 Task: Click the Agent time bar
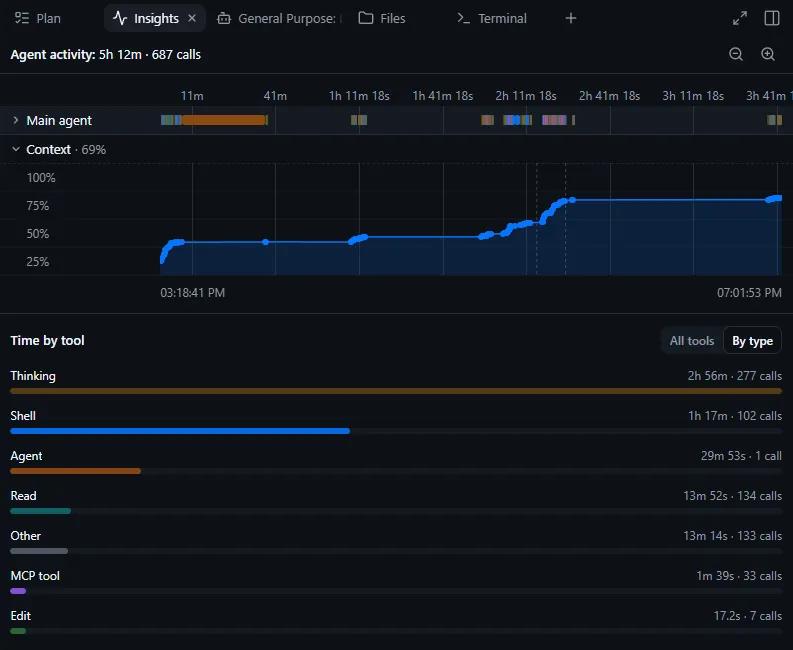point(75,471)
